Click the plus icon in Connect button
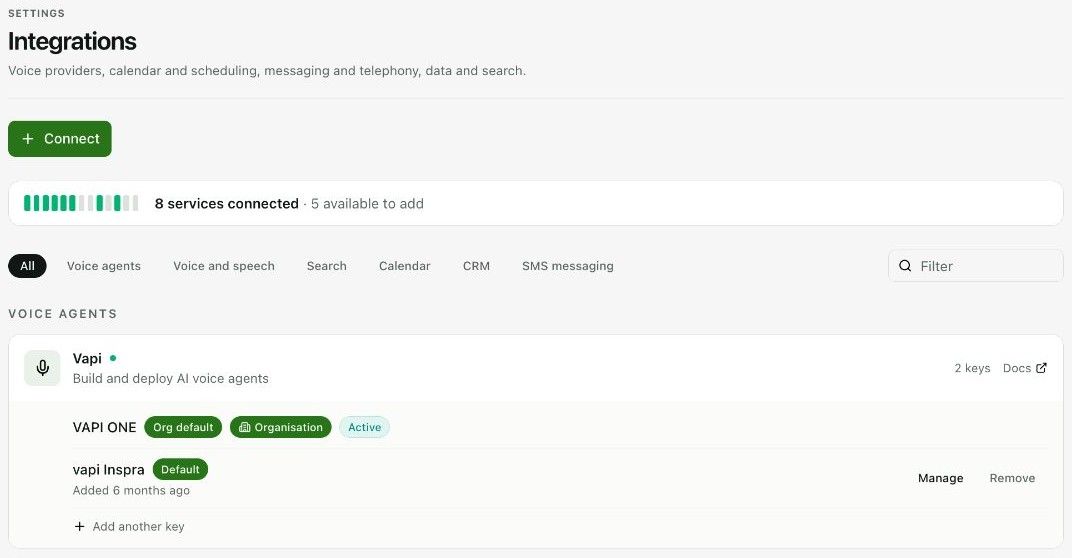Screen dimensions: 1072x558 [x=27, y=139]
